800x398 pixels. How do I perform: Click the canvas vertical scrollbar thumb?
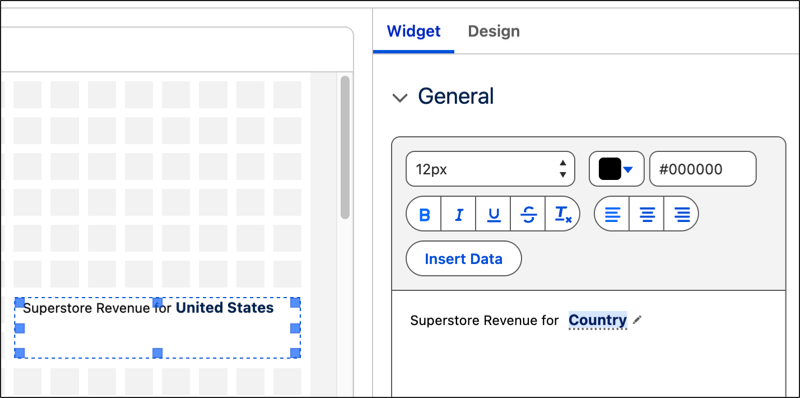click(x=345, y=147)
